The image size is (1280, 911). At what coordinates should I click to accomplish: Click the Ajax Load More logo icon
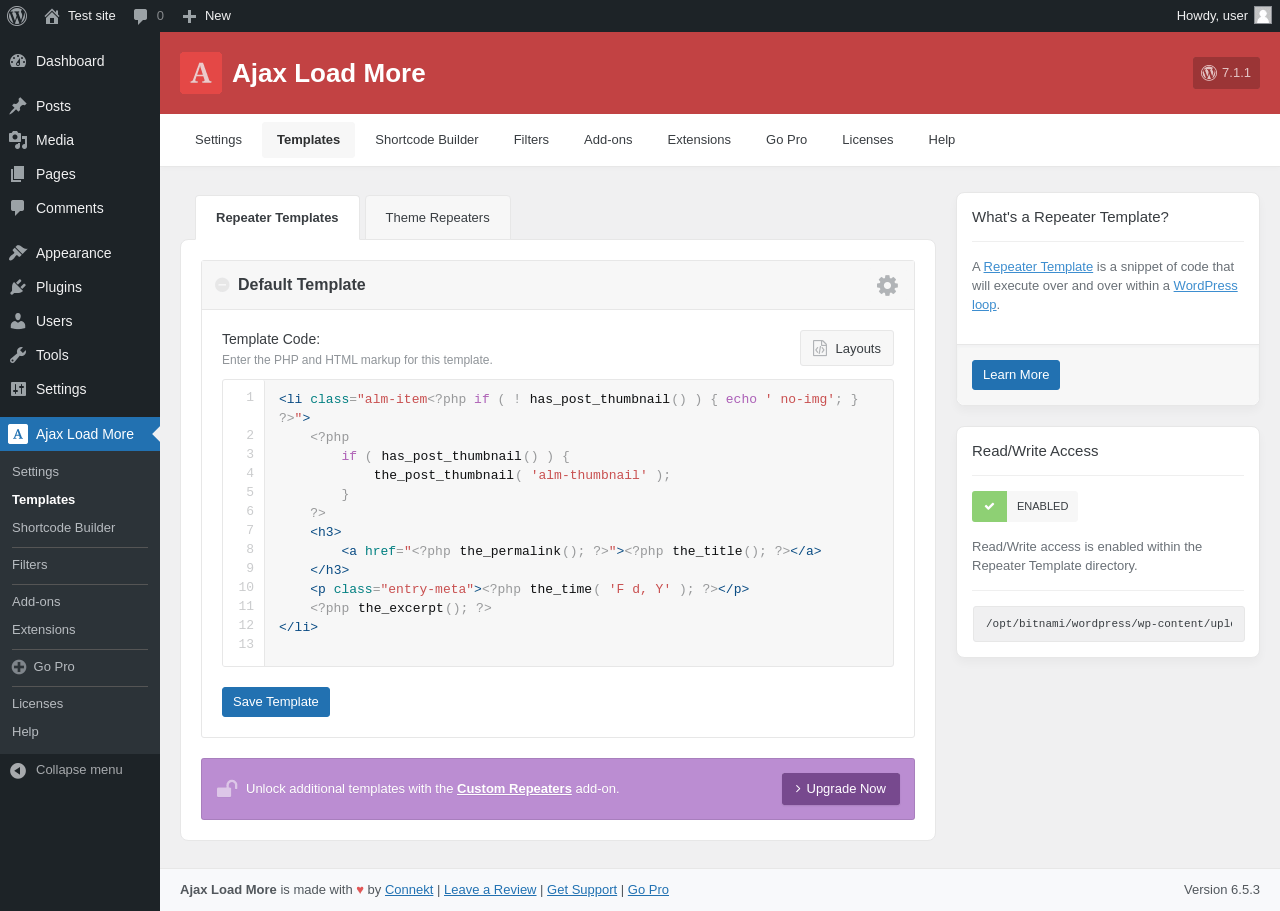201,73
